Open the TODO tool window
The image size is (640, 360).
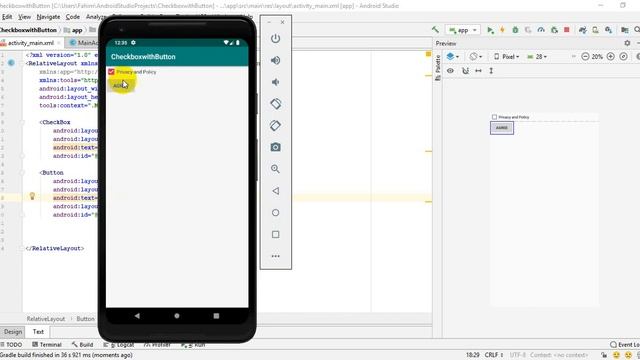click(x=12, y=345)
